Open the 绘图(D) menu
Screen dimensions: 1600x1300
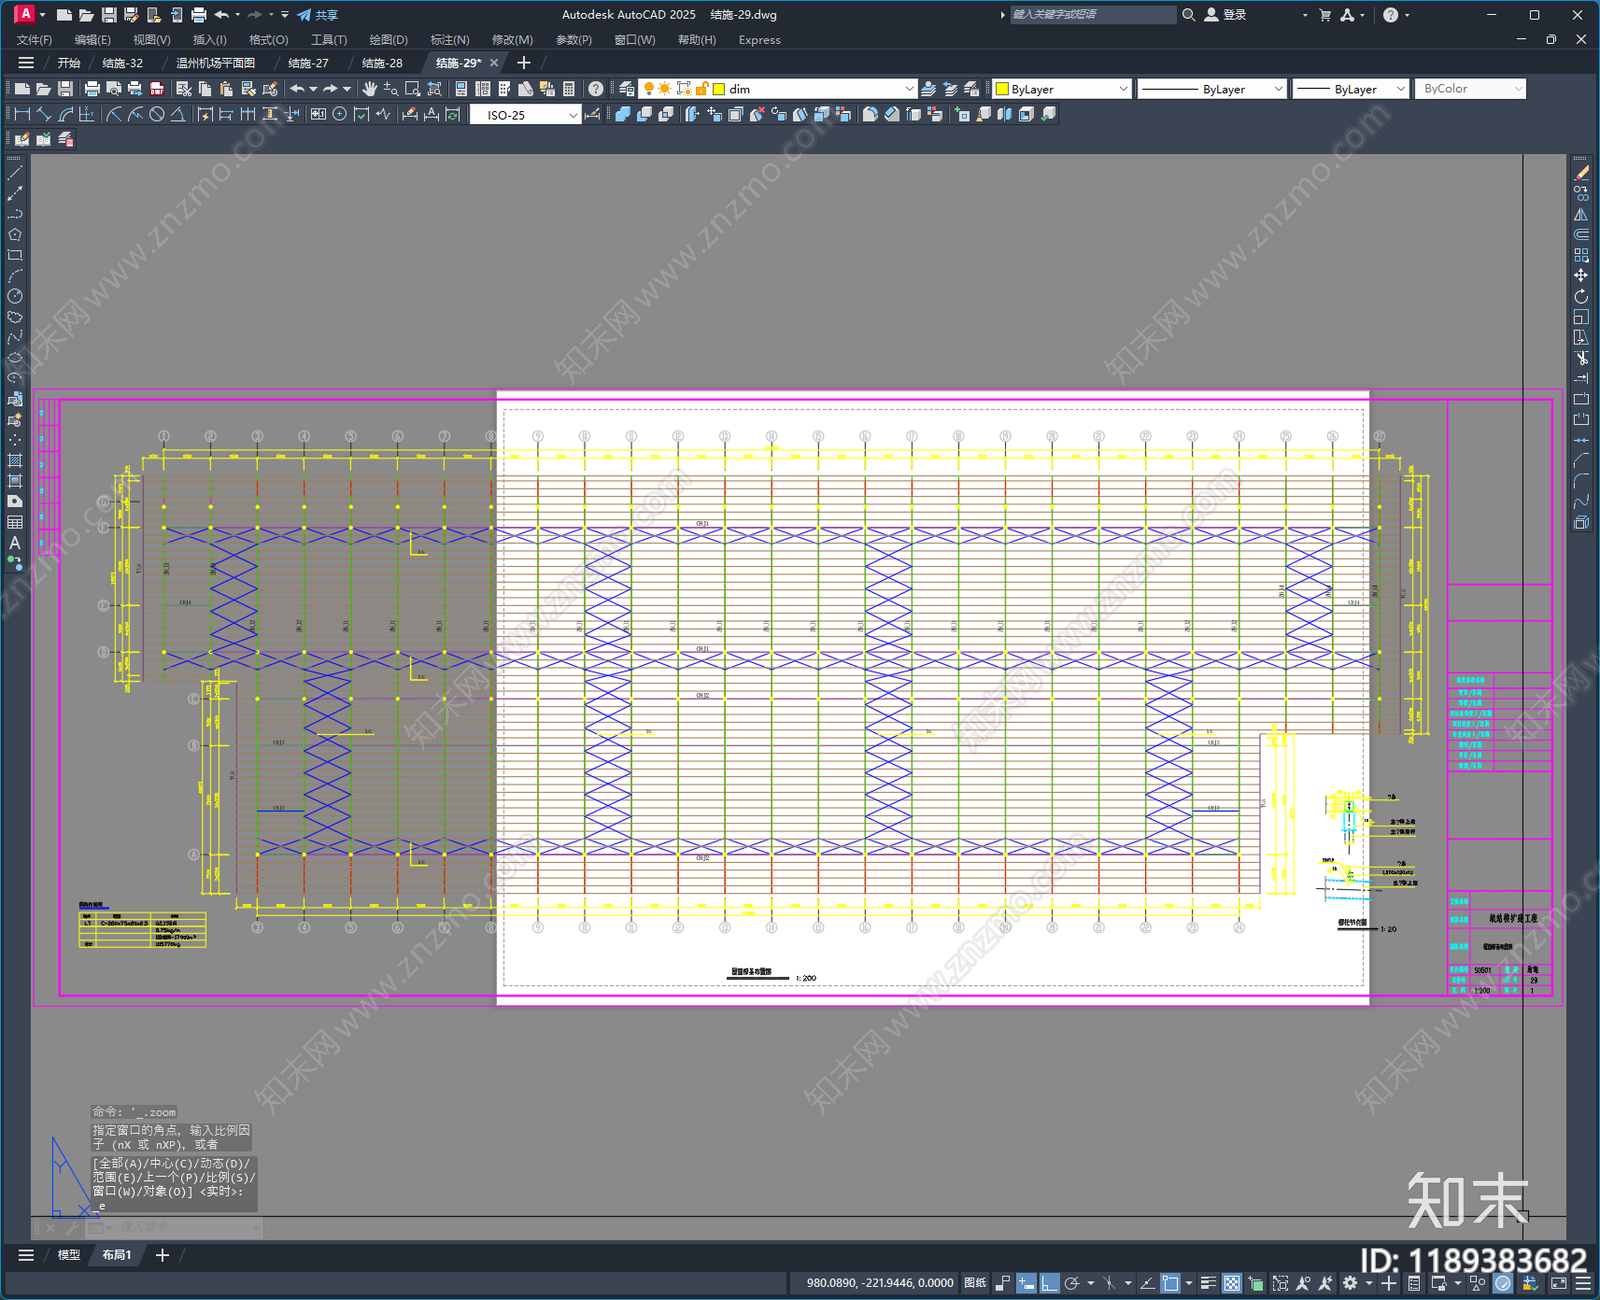pyautogui.click(x=388, y=40)
